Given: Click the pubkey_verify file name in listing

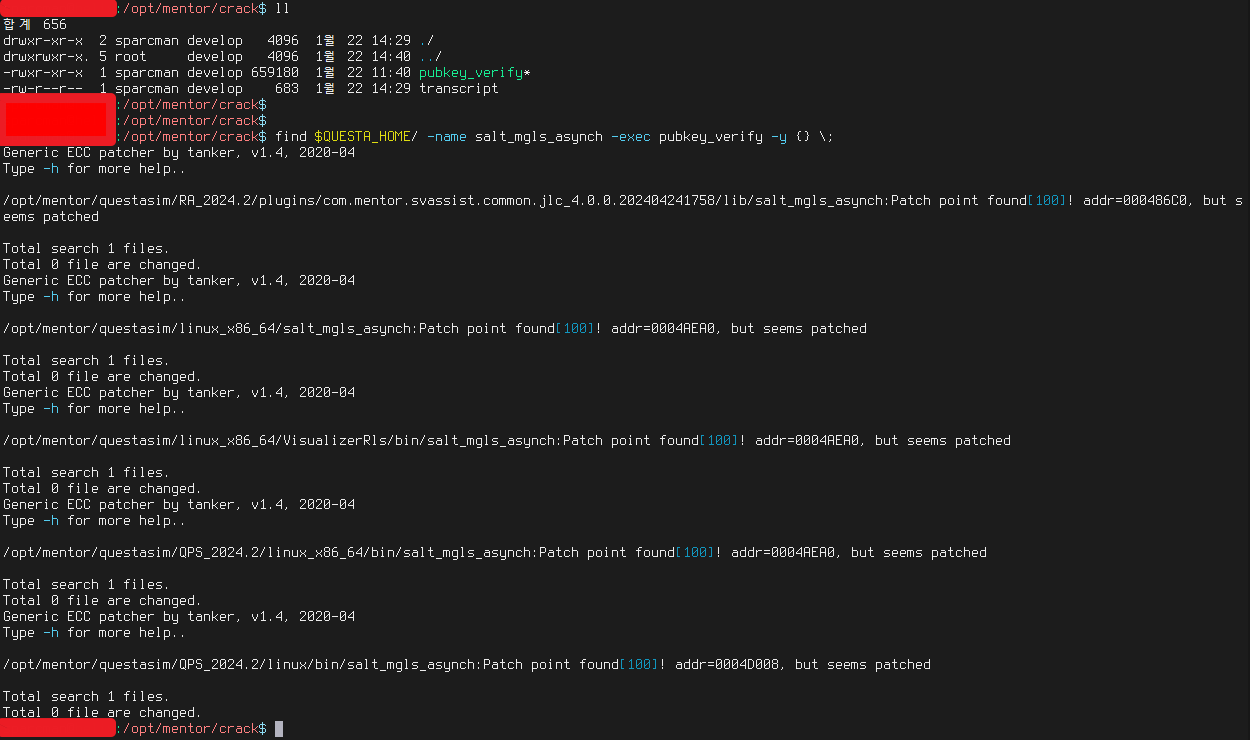Looking at the screenshot, I should point(470,73).
